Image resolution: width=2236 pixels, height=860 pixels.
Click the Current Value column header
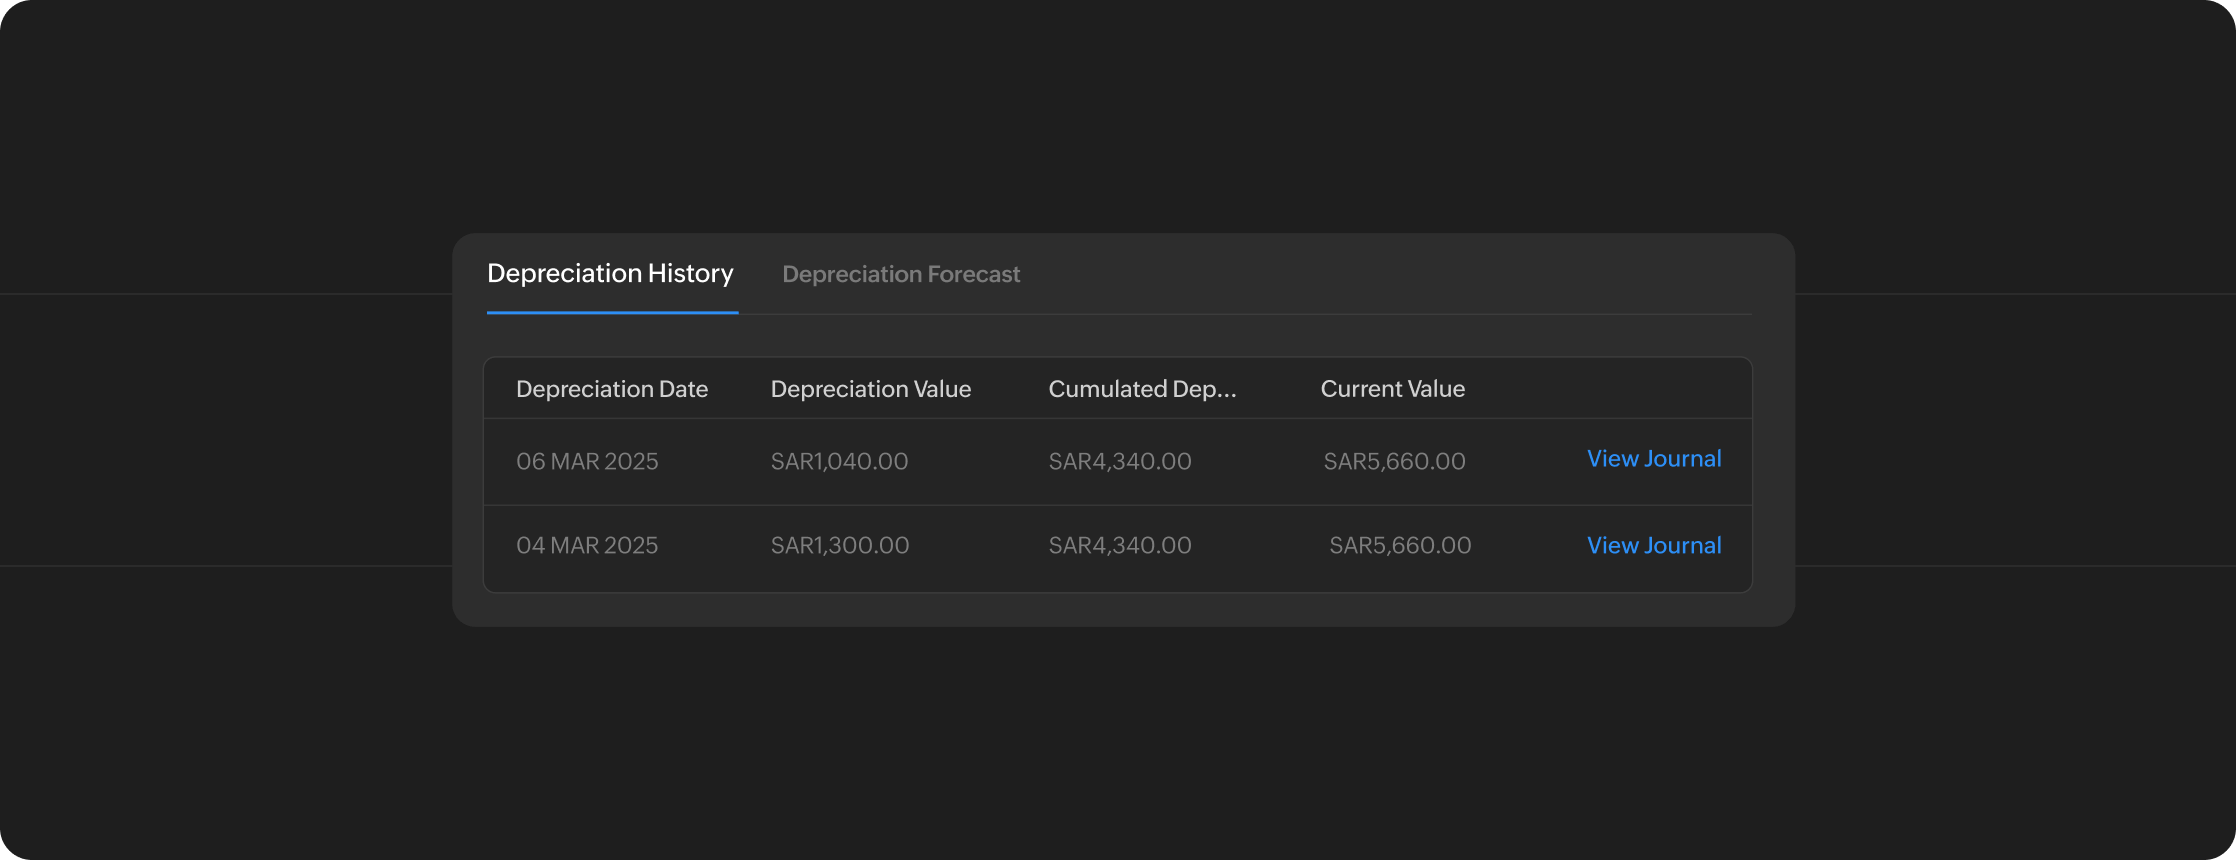(1392, 389)
